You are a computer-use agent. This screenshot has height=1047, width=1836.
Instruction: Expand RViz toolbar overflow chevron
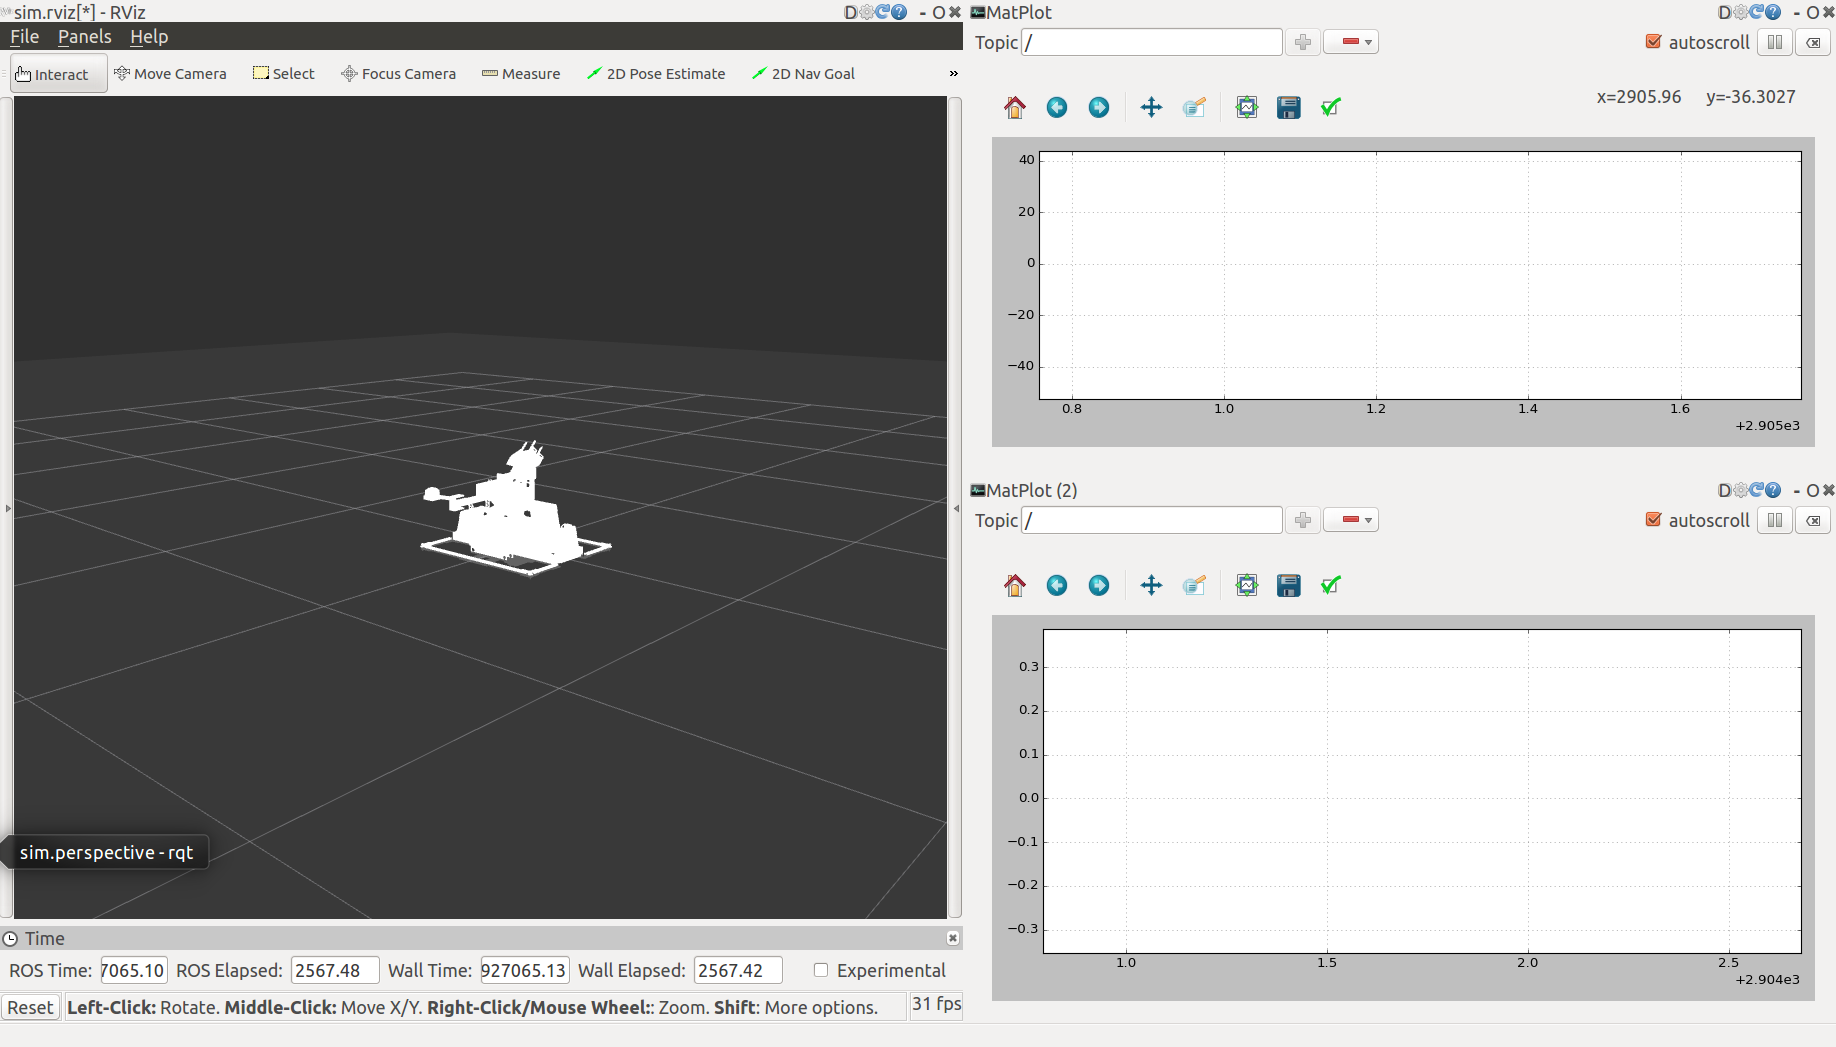coord(953,73)
